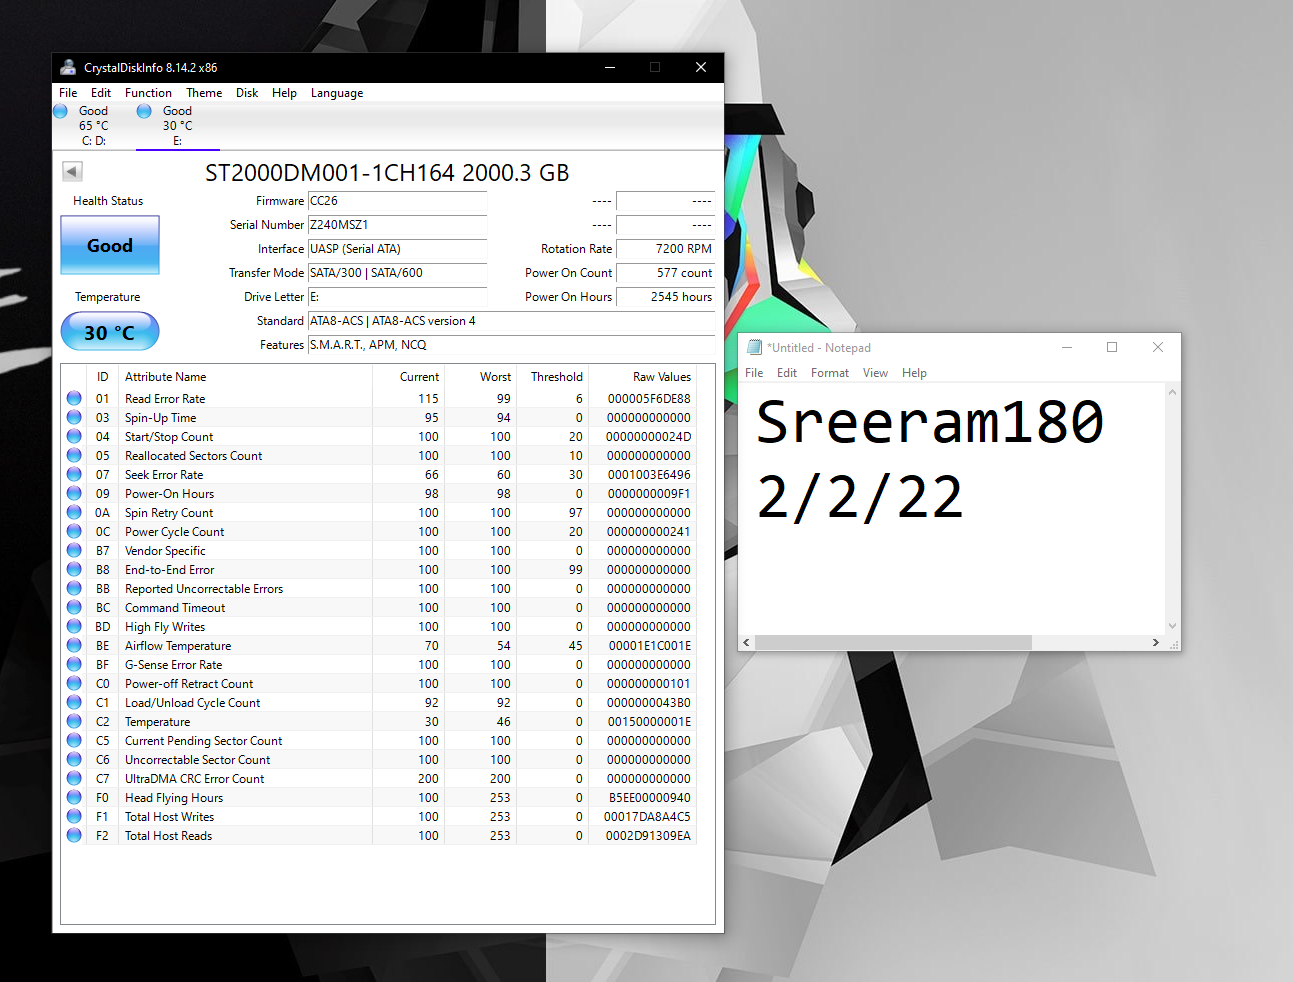
Task: Click status orb for Spin Retry Count
Action: pyautogui.click(x=74, y=512)
